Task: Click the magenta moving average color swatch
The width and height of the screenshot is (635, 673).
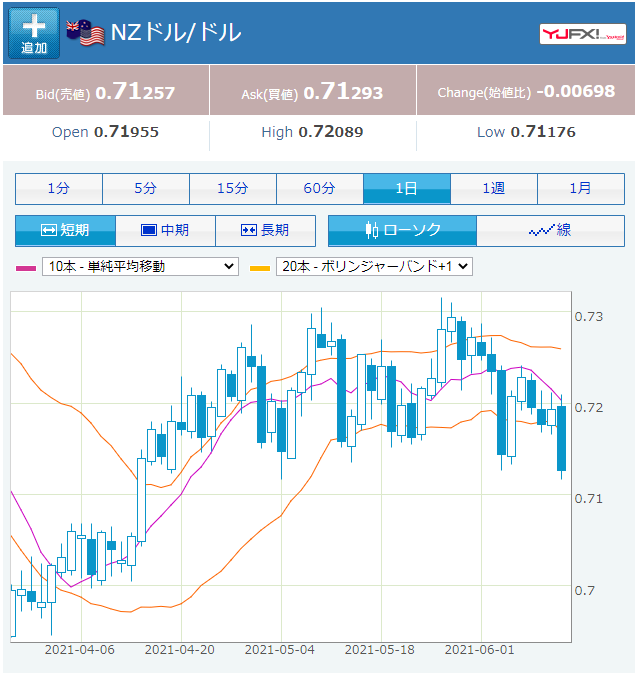Action: (x=26, y=268)
